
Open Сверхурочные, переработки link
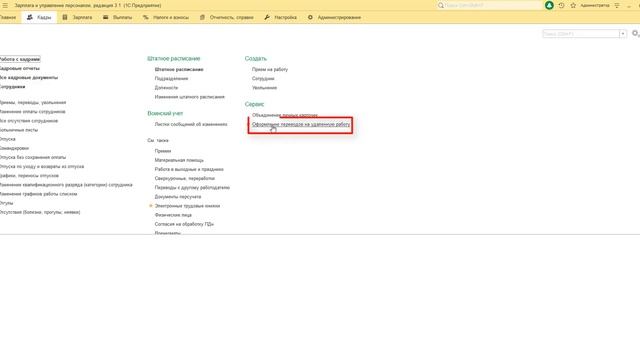pos(184,178)
